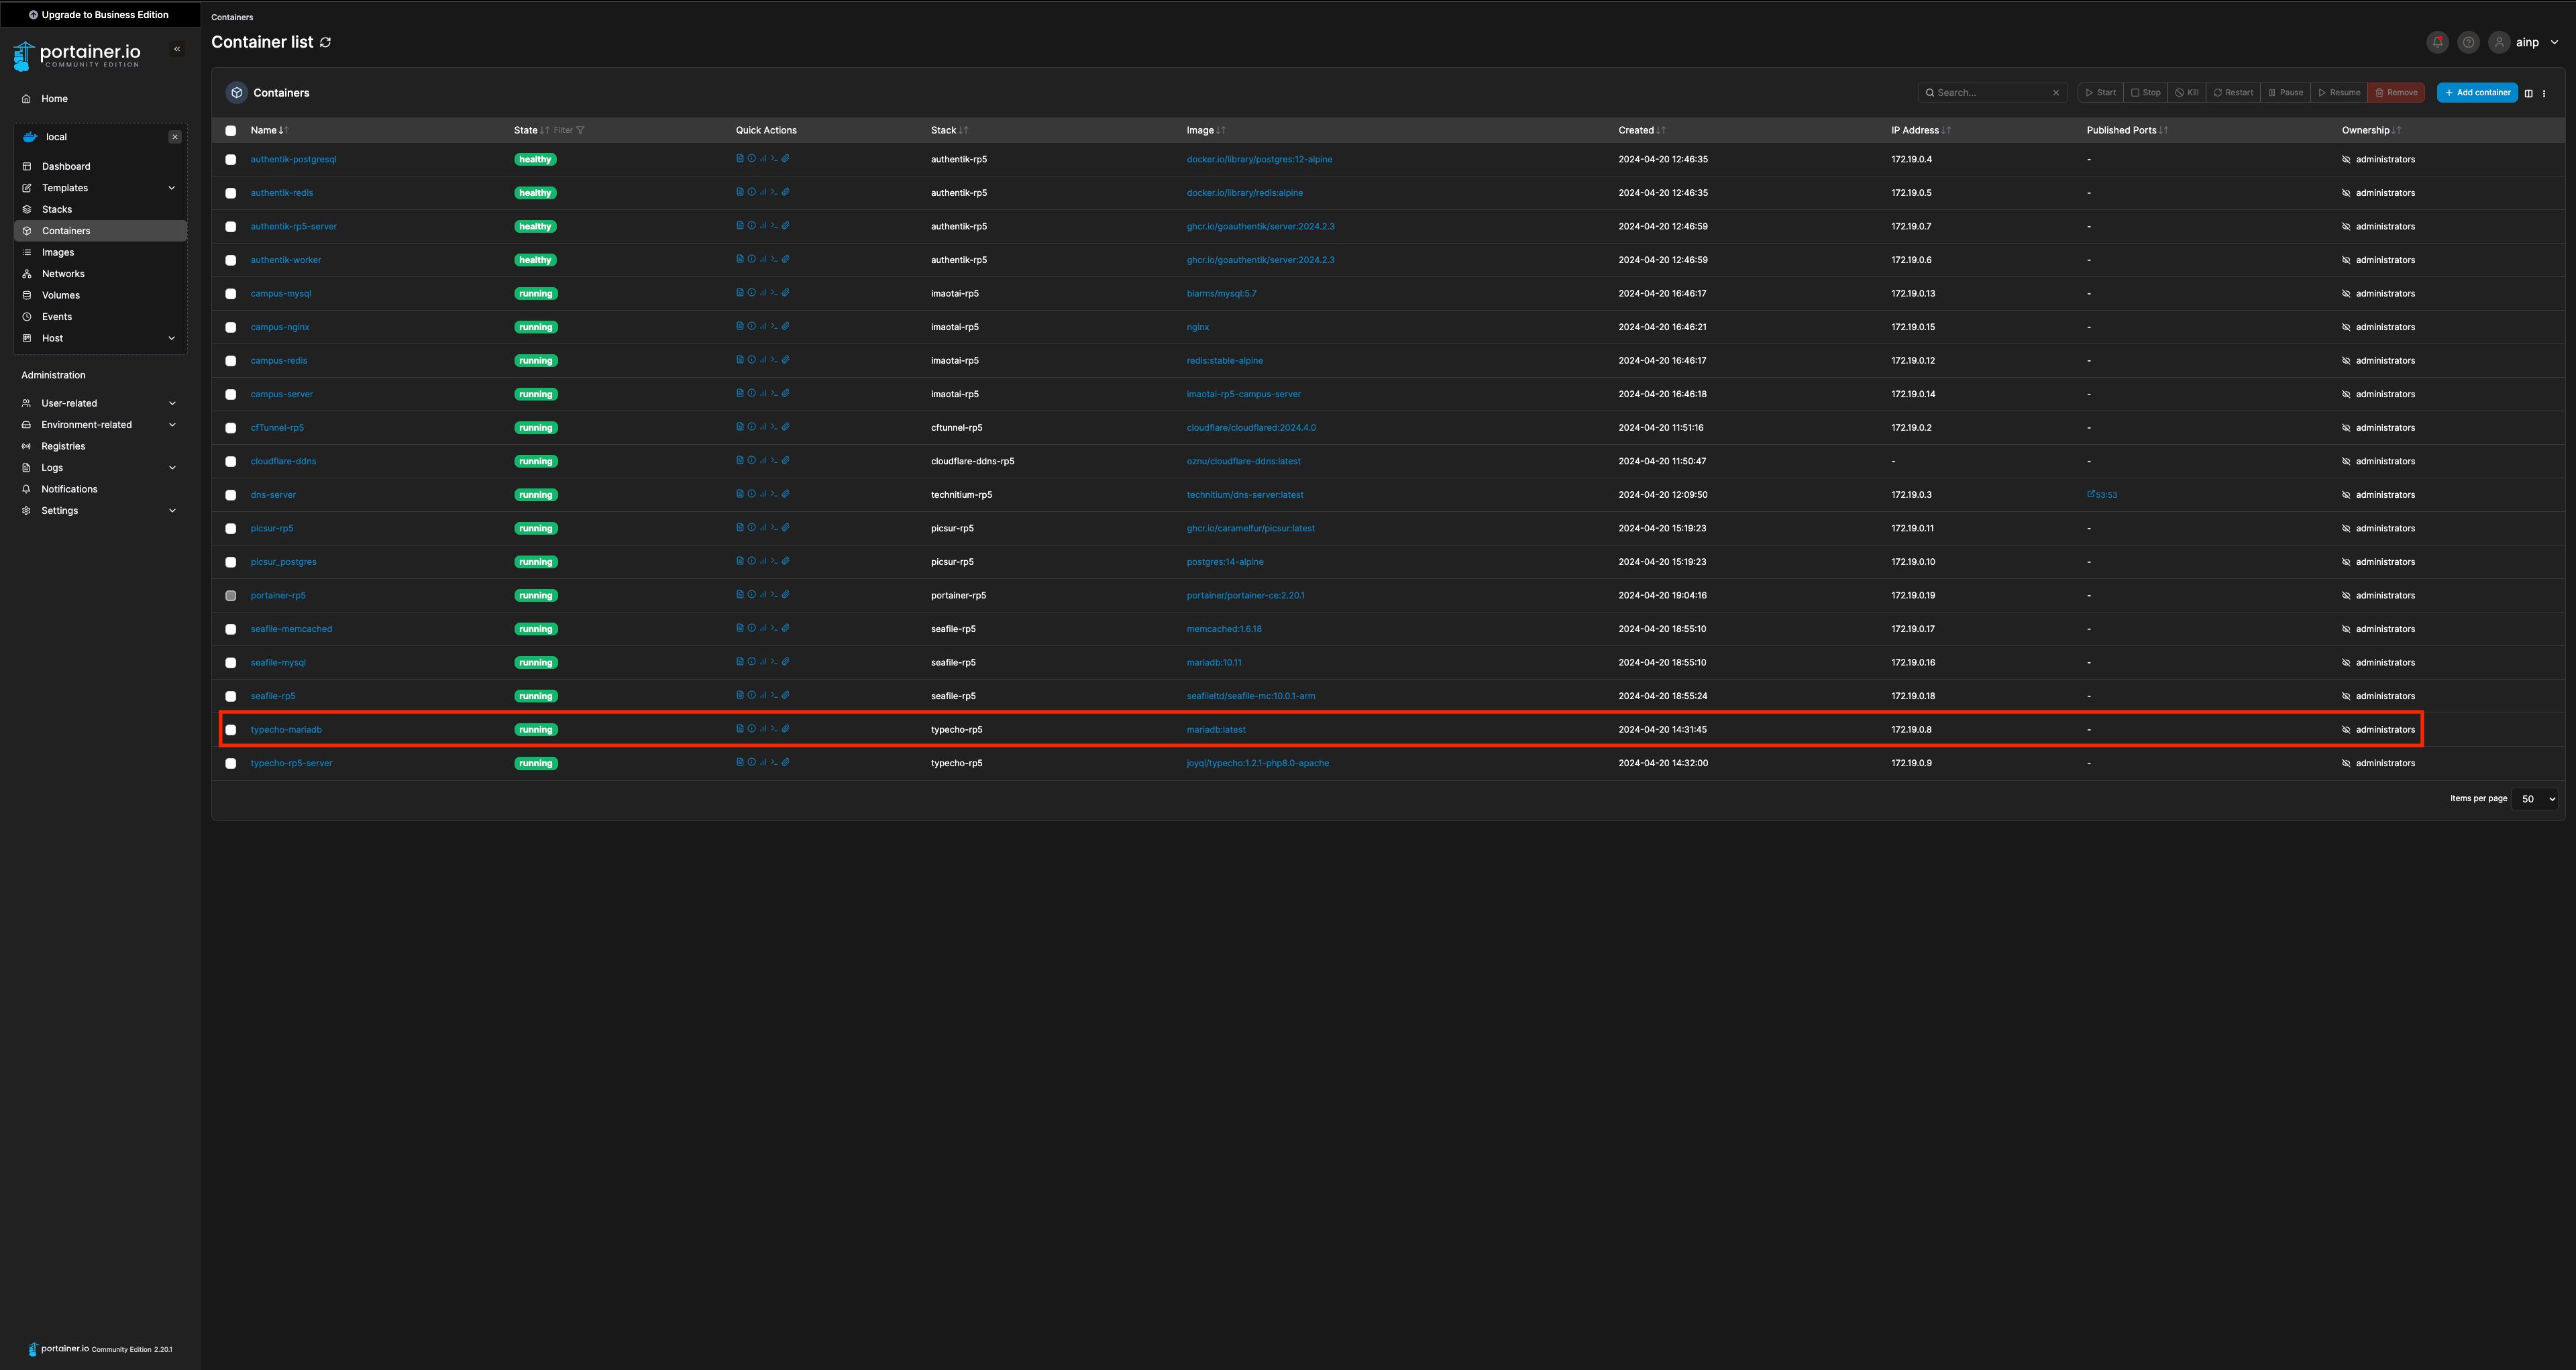
Task: Open inspect icon for typecho-mariadb row
Action: point(752,728)
